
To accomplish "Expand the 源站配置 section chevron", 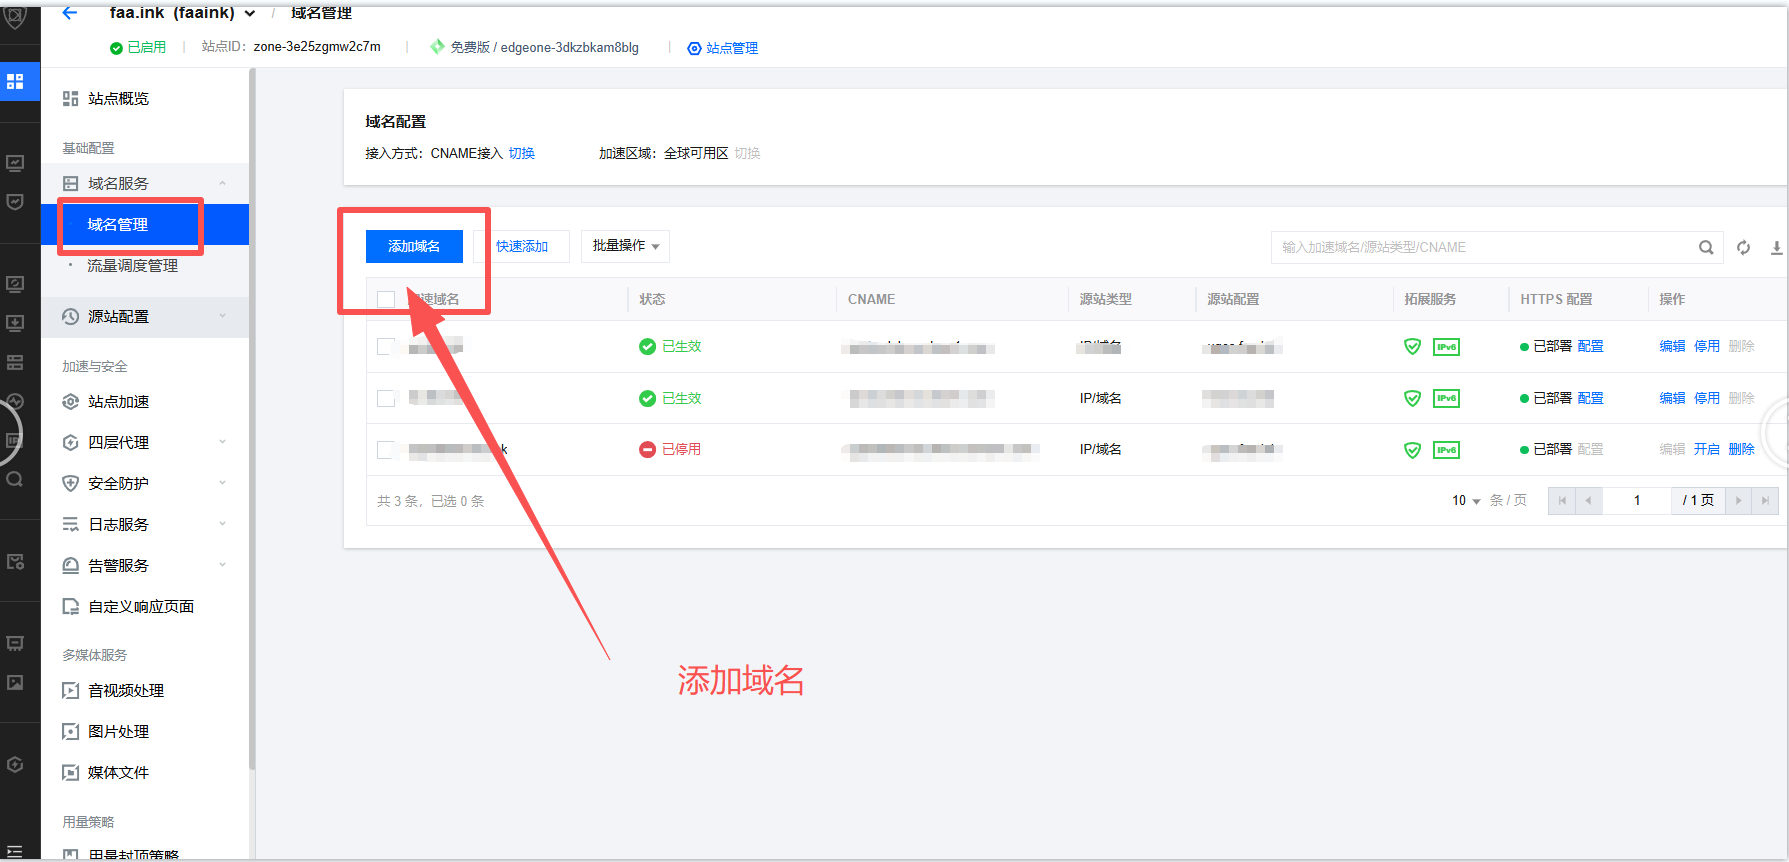I will [222, 316].
